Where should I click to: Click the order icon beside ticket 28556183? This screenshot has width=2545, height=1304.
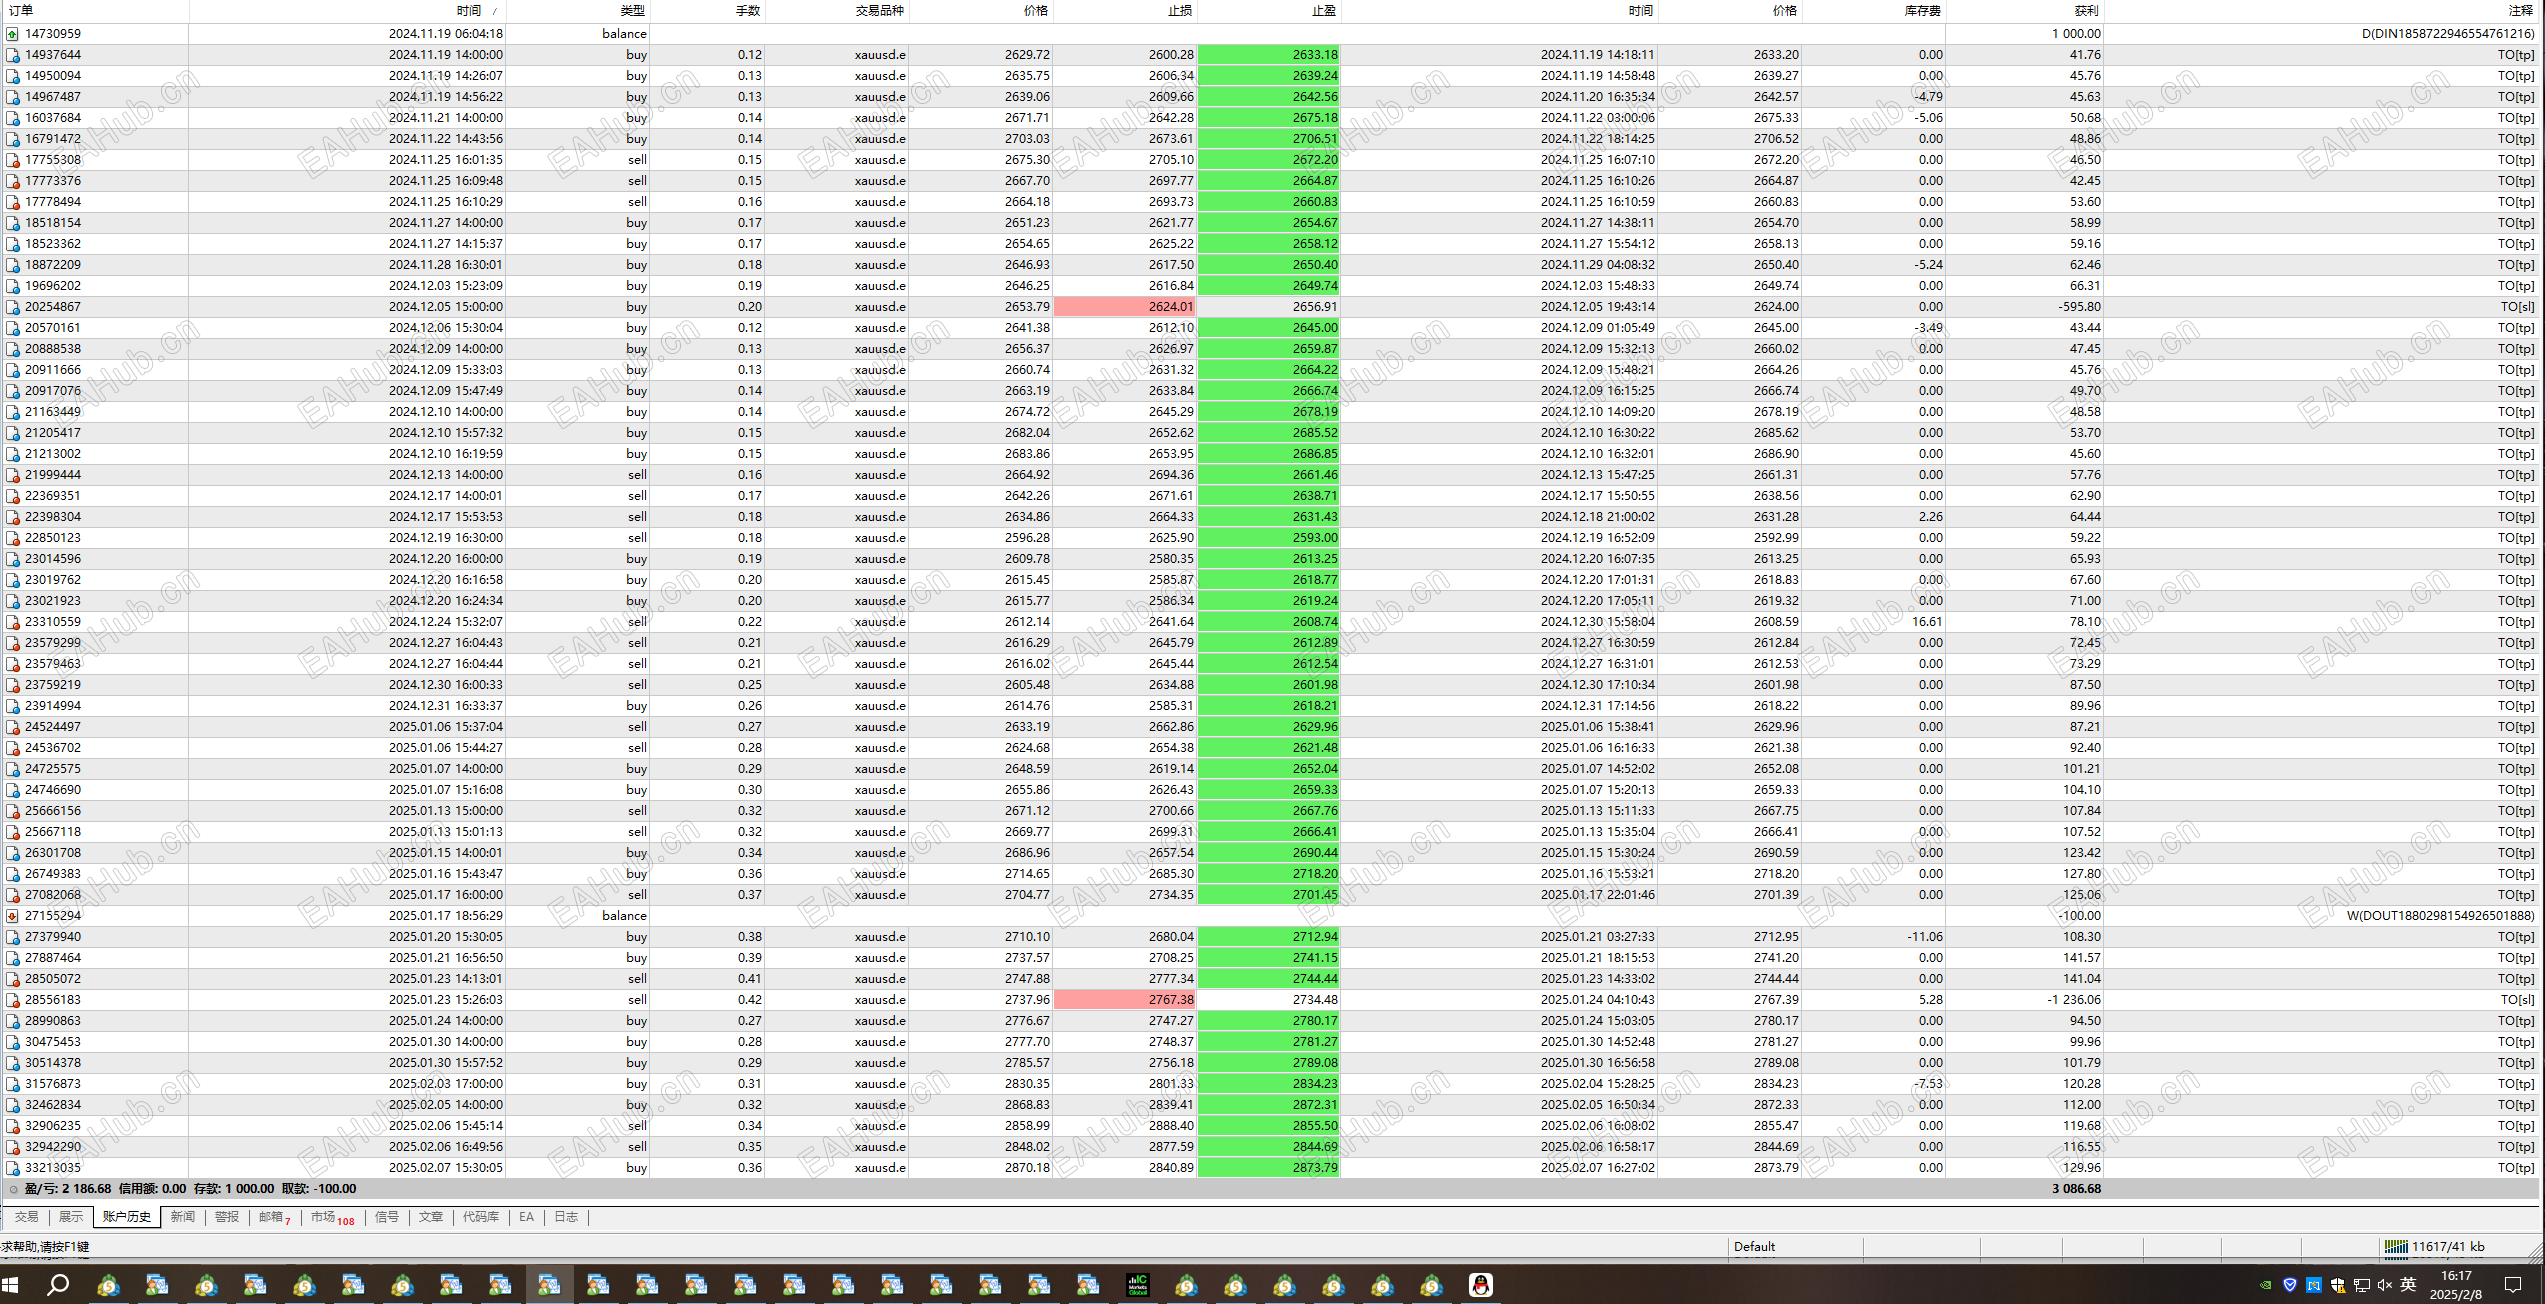(x=12, y=1000)
